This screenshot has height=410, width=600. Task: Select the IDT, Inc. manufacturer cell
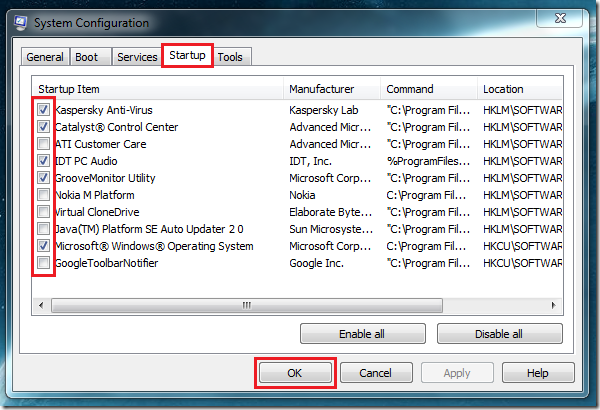[310, 161]
